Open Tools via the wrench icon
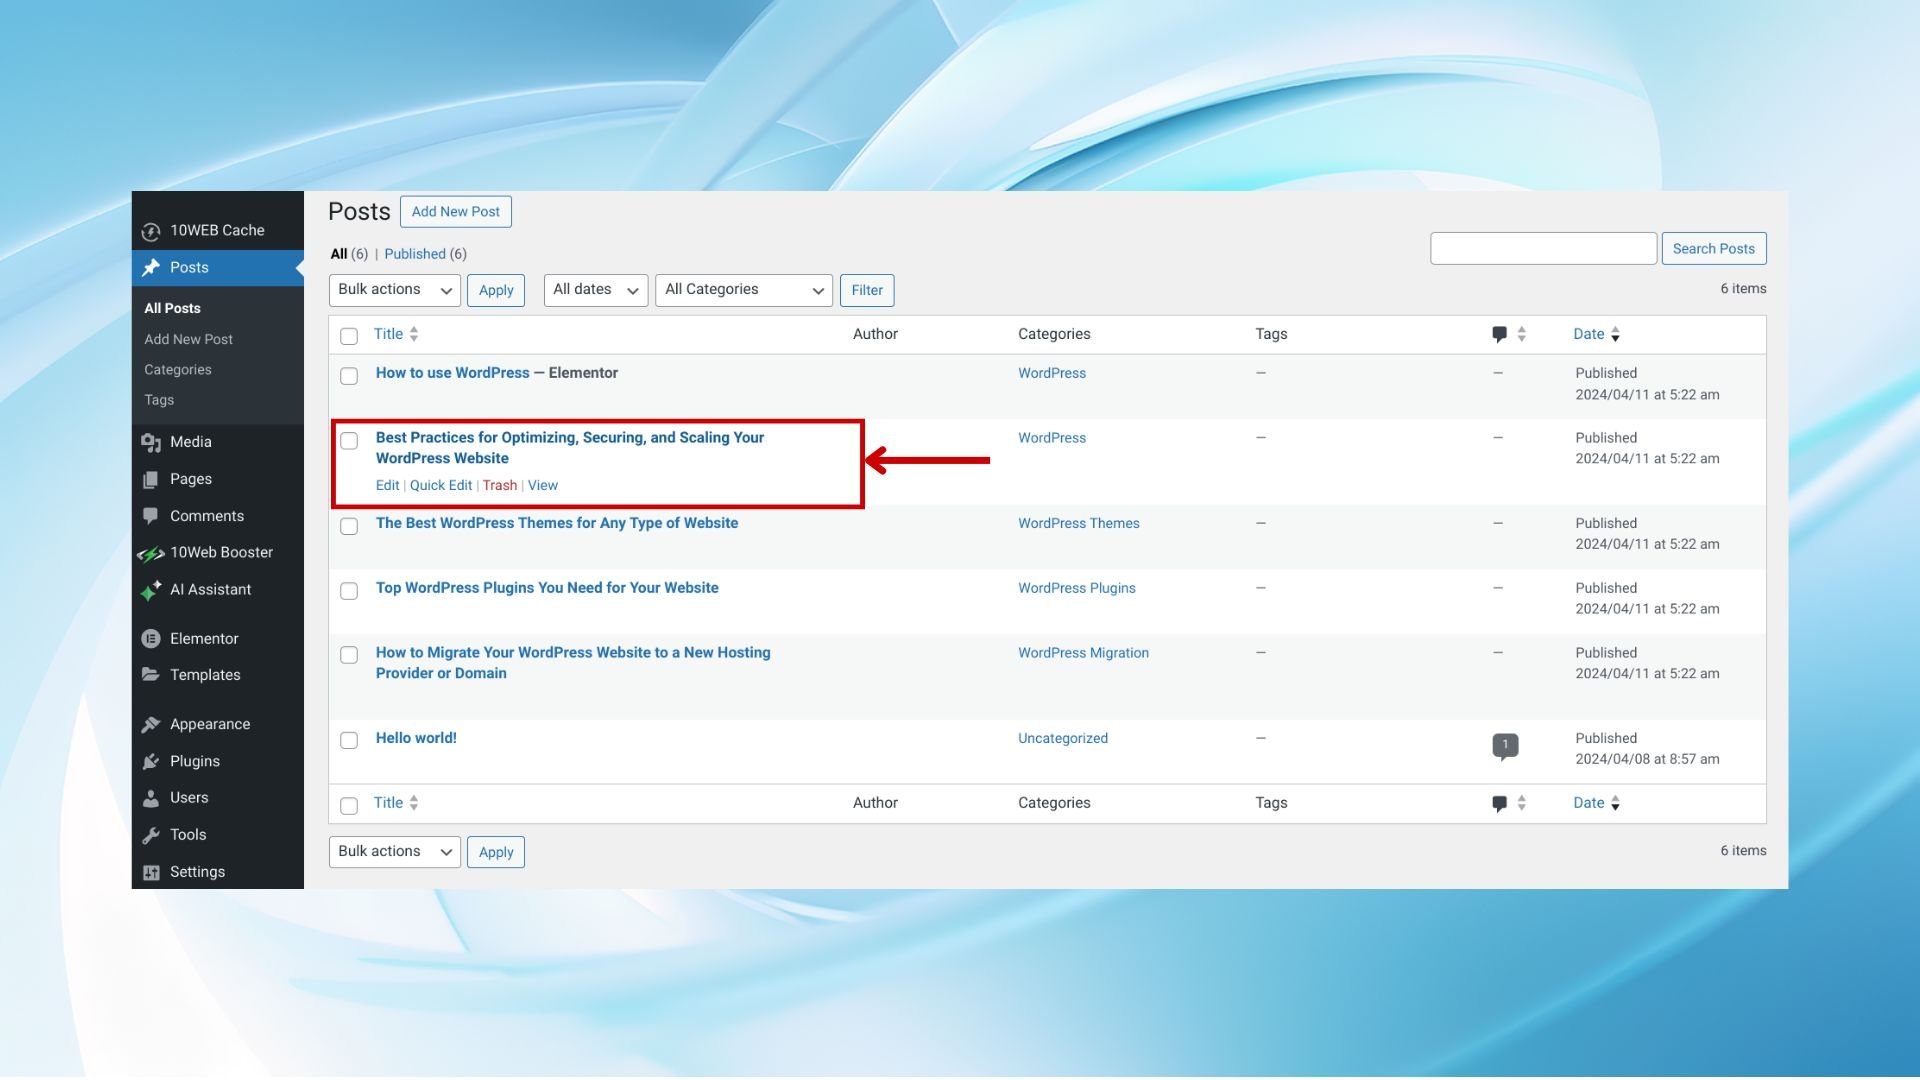The image size is (1920, 1080). tap(152, 835)
